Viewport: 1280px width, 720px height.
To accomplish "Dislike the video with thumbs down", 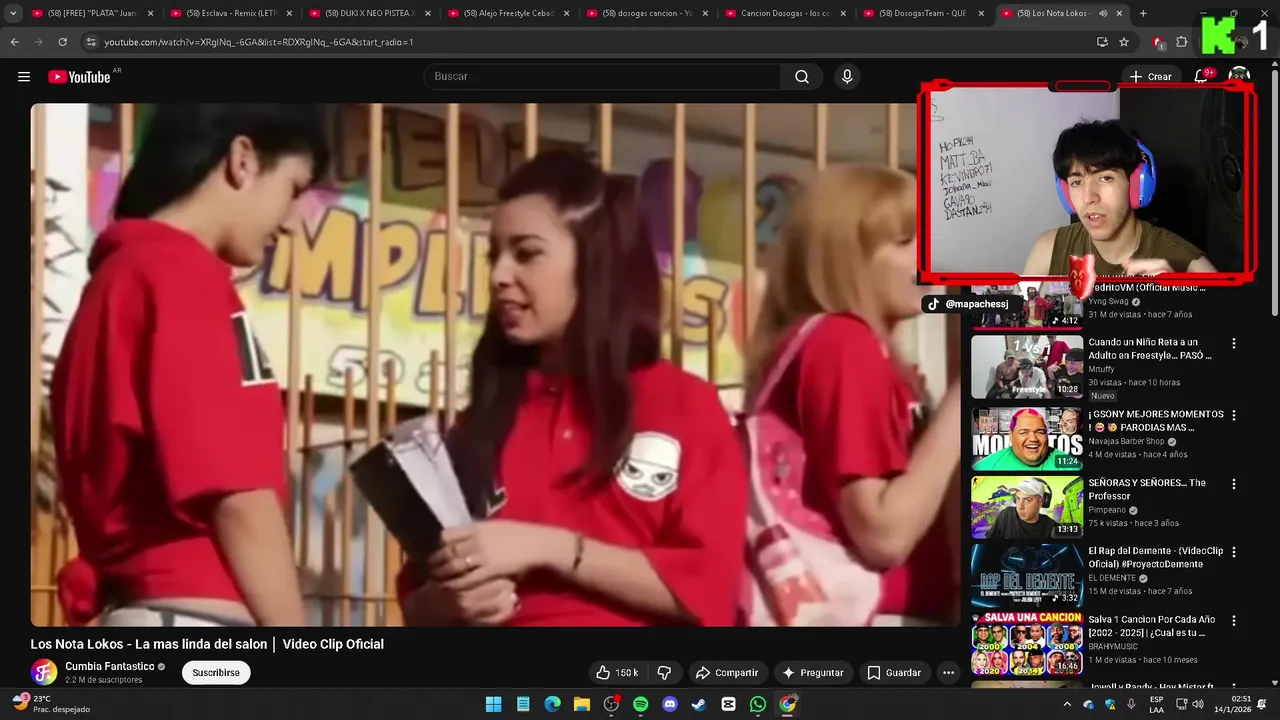I will tap(664, 673).
